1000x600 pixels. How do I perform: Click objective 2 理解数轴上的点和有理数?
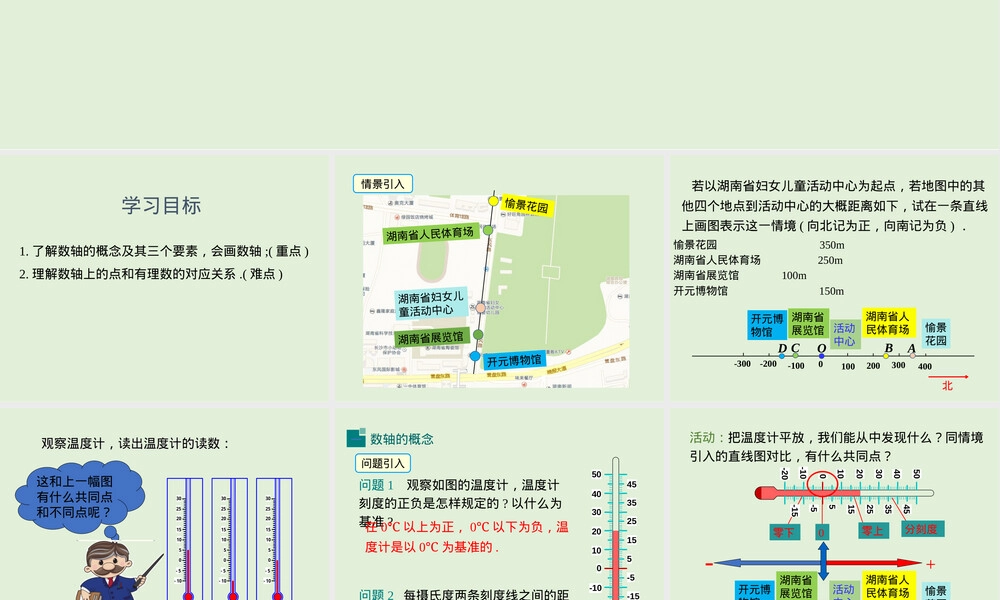pos(151,274)
